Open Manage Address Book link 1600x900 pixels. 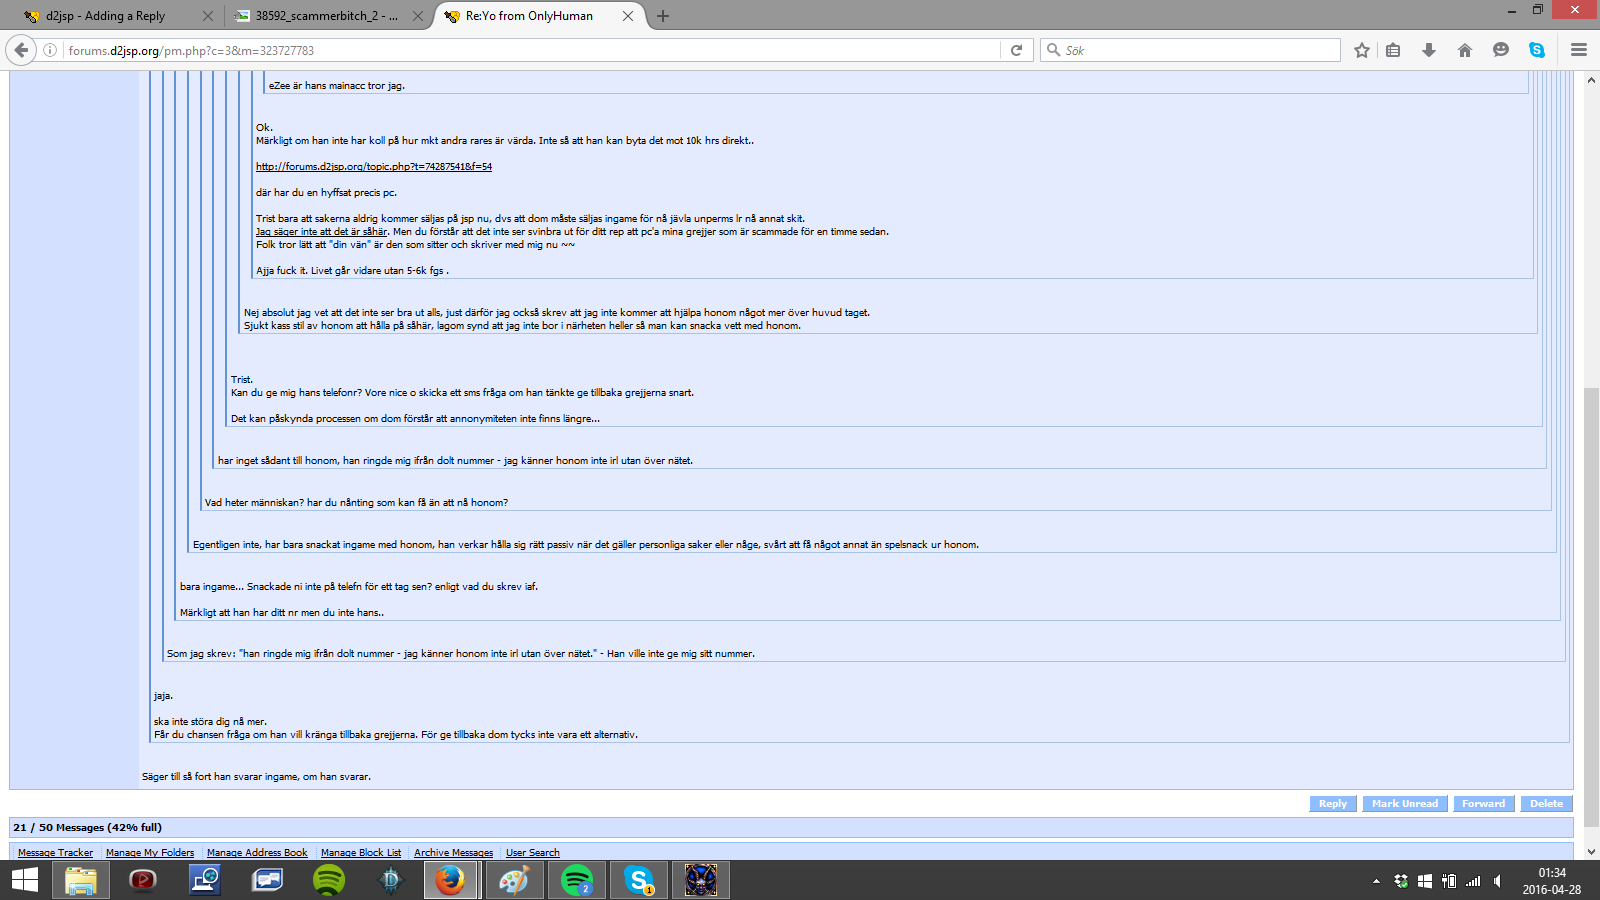coord(257,853)
